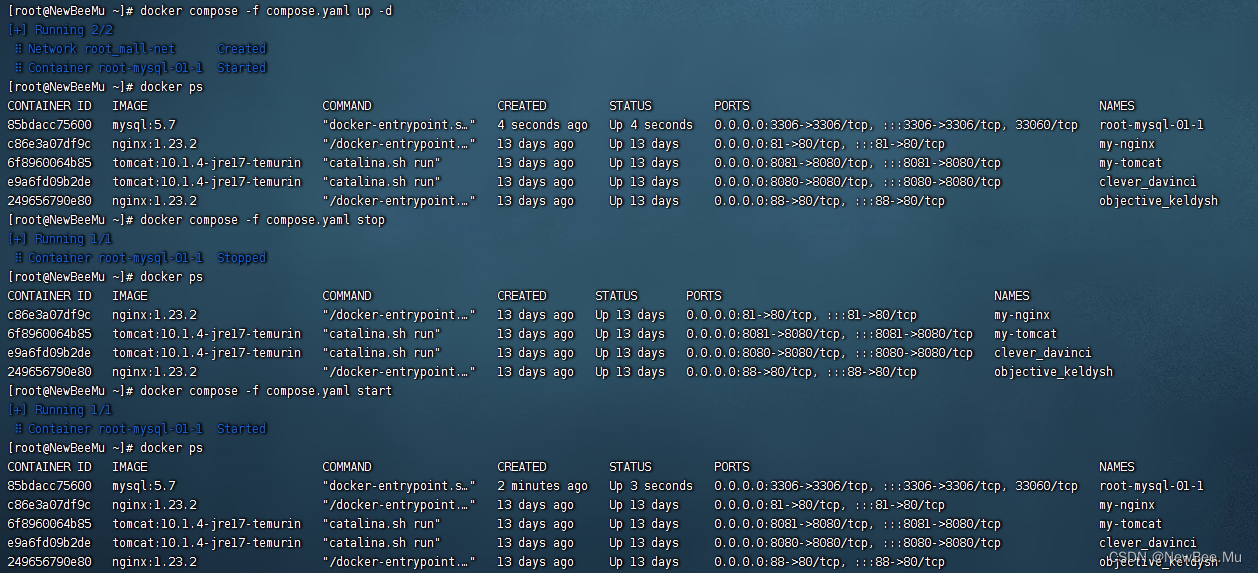This screenshot has width=1258, height=573.
Task: Click the "Created" status word
Action: (242, 48)
